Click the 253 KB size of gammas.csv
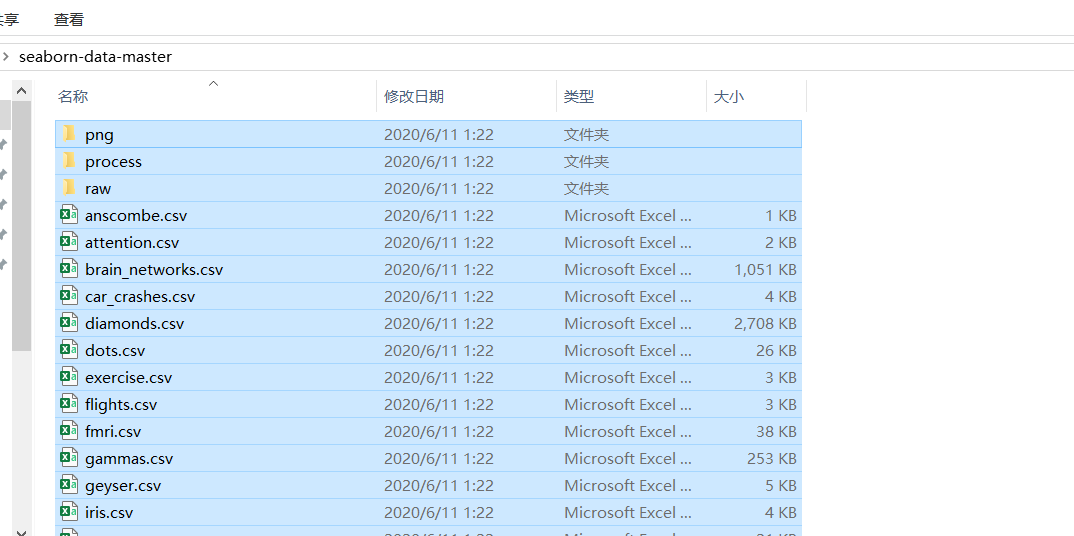This screenshot has height=536, width=1074. point(772,459)
